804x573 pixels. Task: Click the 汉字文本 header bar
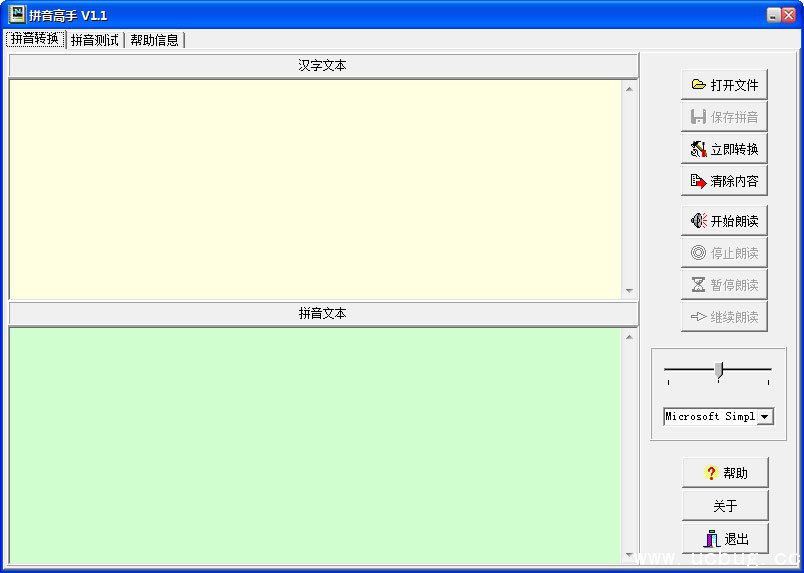(x=323, y=66)
